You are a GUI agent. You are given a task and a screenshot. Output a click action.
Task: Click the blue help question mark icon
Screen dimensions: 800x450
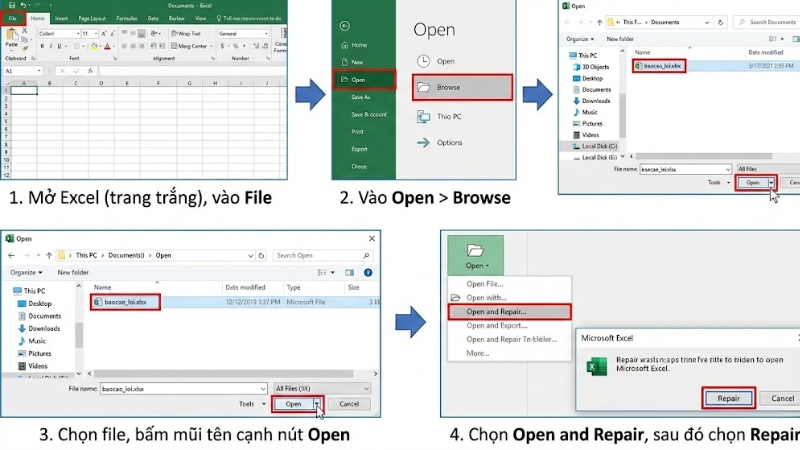click(368, 273)
